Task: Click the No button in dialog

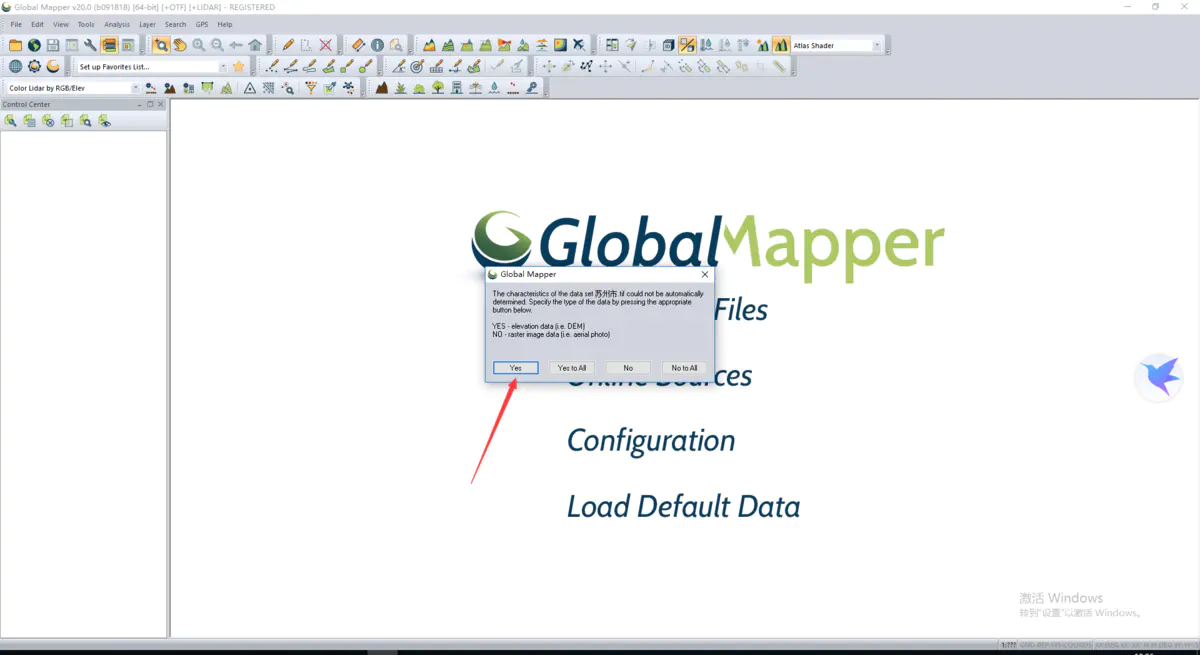Action: pyautogui.click(x=628, y=368)
